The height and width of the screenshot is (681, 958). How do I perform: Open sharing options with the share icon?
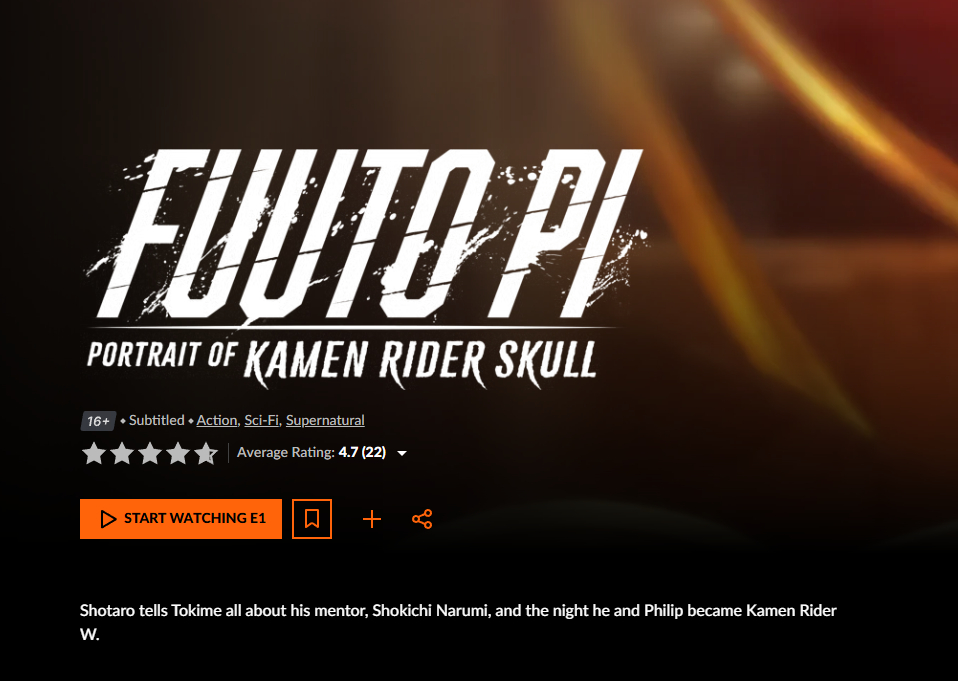422,519
